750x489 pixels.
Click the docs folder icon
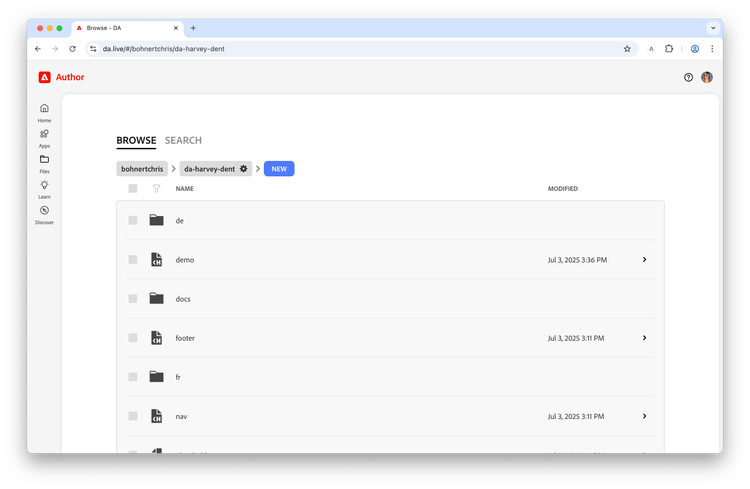[x=156, y=299]
